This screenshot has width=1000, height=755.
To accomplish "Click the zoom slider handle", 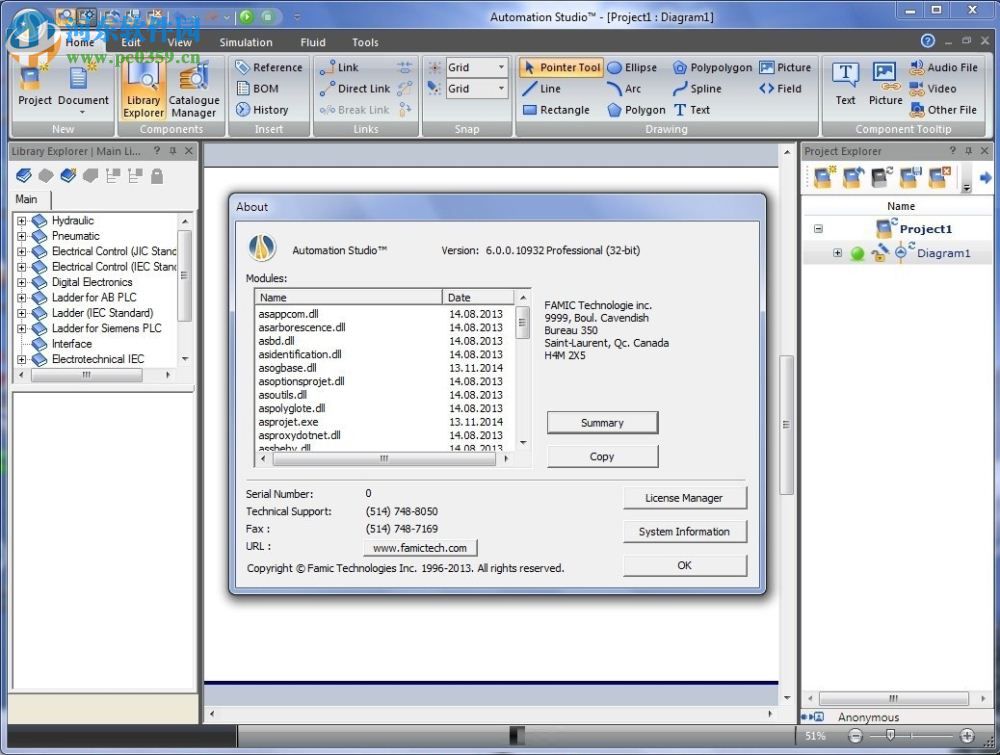I will click(x=890, y=735).
